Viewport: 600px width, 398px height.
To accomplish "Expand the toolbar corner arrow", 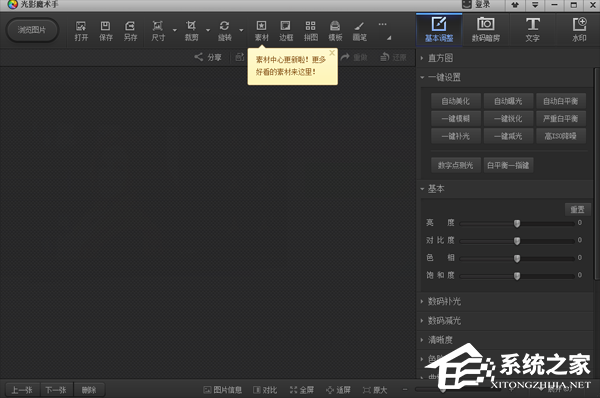I will point(389,38).
